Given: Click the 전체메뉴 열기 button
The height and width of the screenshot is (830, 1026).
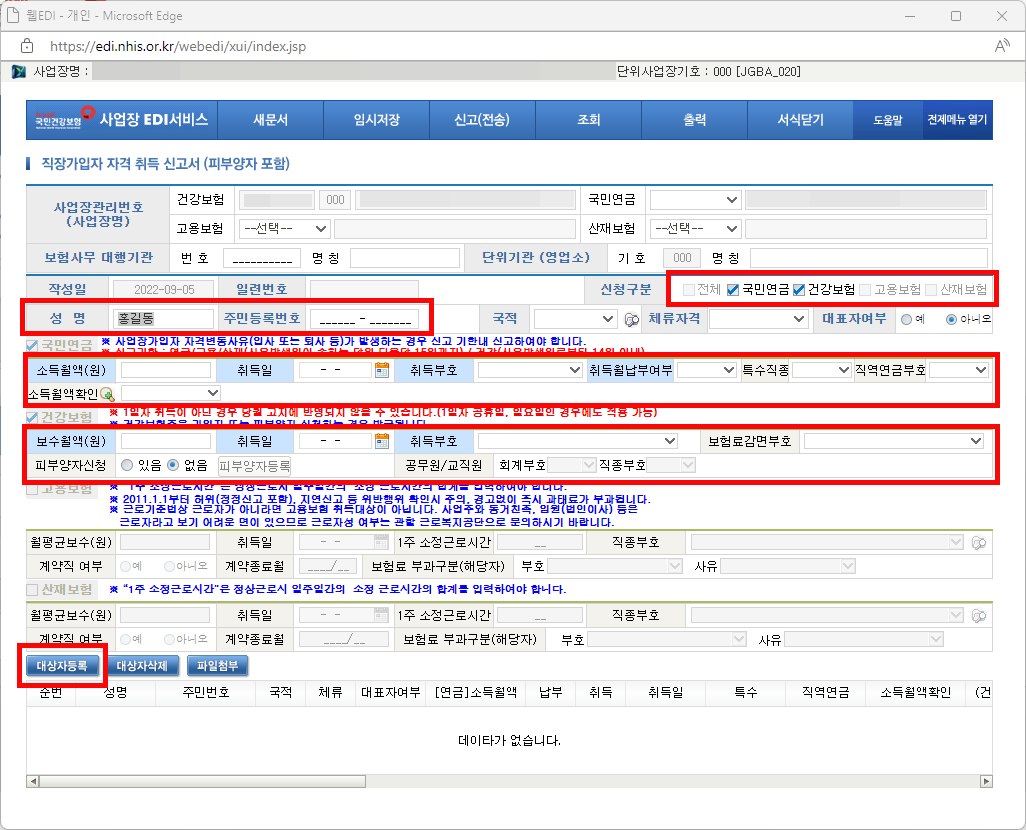Looking at the screenshot, I should tap(957, 120).
